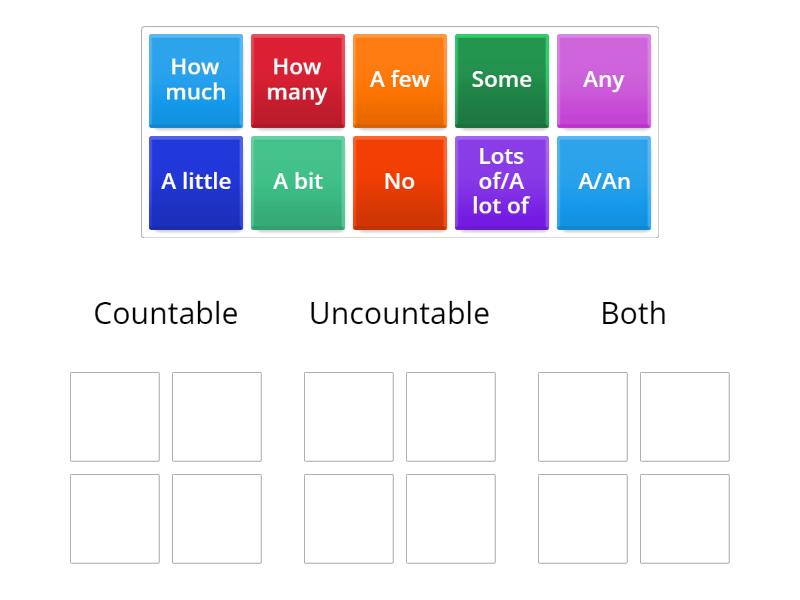Select the purple "Any" tile
This screenshot has height=600, width=800.
pyautogui.click(x=603, y=80)
